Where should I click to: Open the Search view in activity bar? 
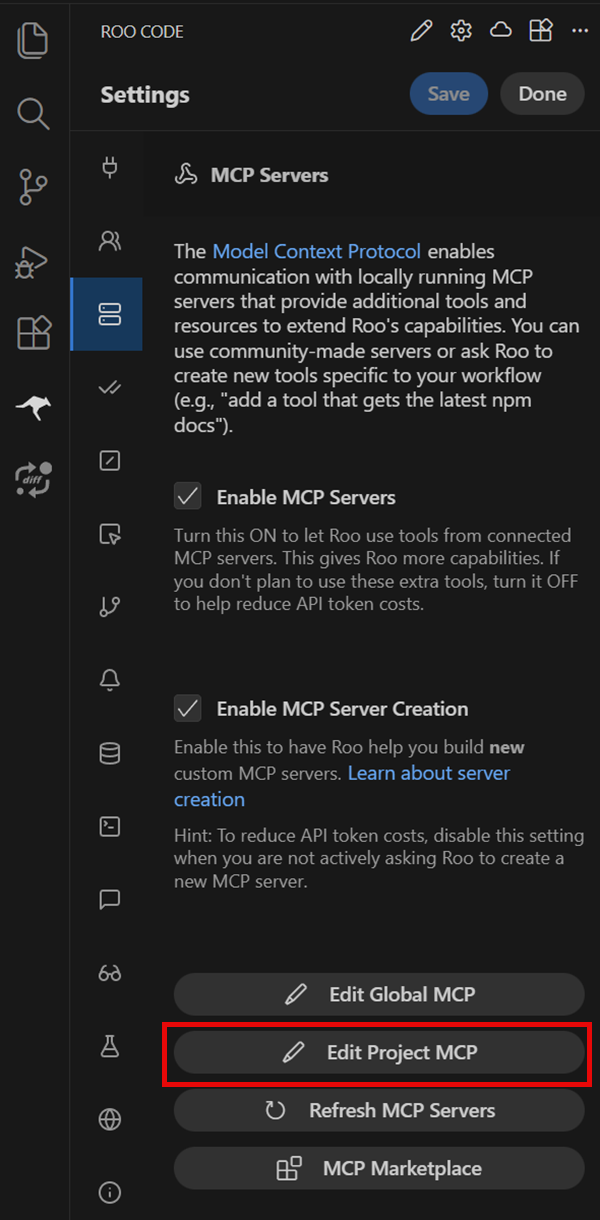click(33, 113)
